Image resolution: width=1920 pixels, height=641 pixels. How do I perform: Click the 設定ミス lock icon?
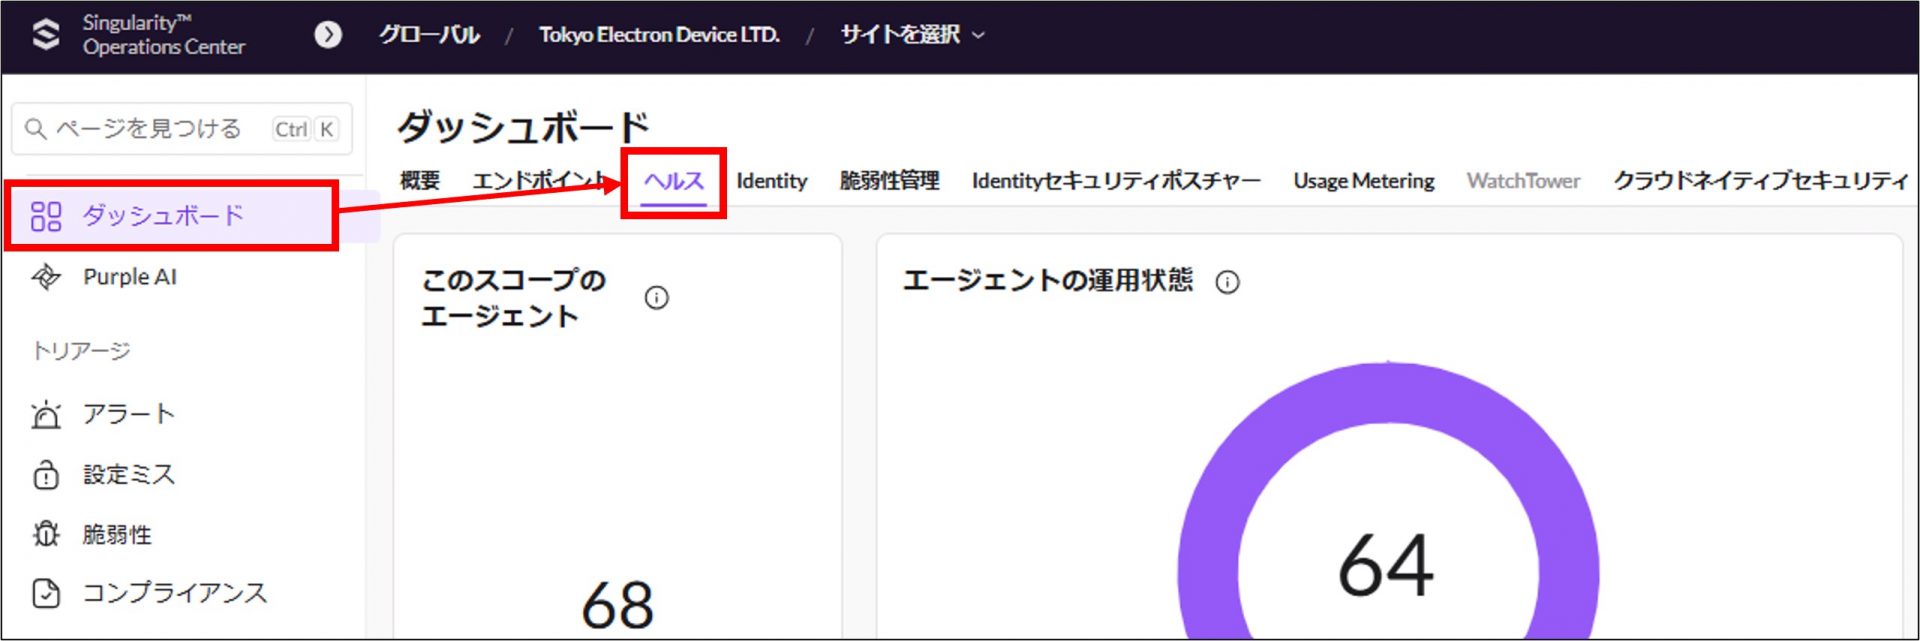pos(46,475)
